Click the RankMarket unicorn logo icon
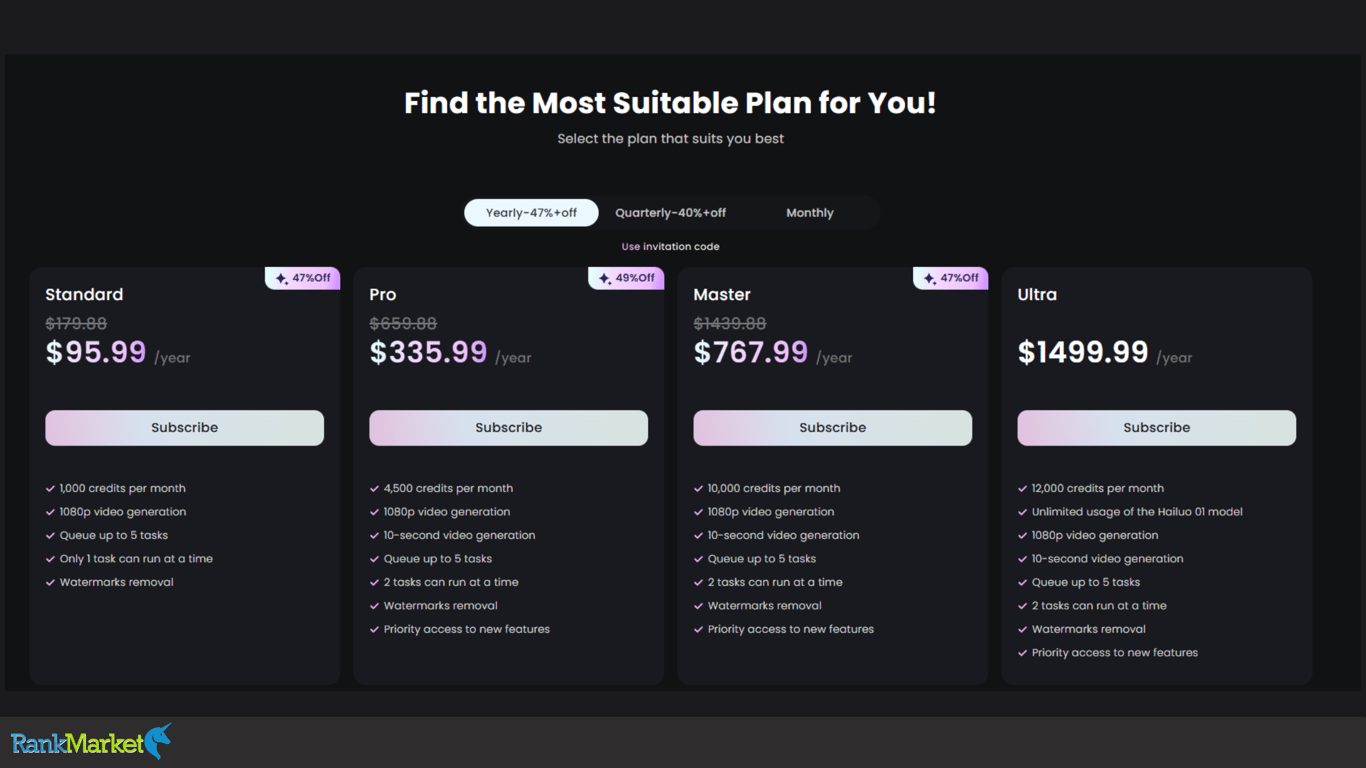Image resolution: width=1366 pixels, height=768 pixels. click(159, 741)
